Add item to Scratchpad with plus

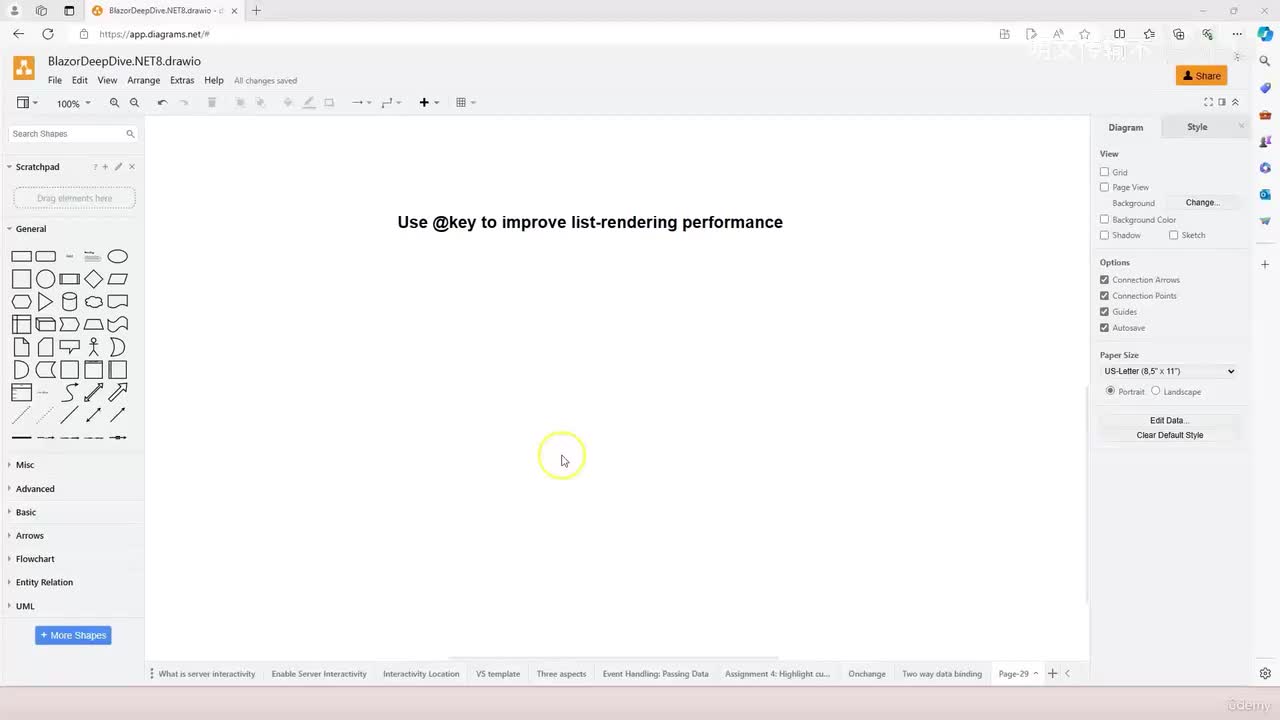click(105, 167)
